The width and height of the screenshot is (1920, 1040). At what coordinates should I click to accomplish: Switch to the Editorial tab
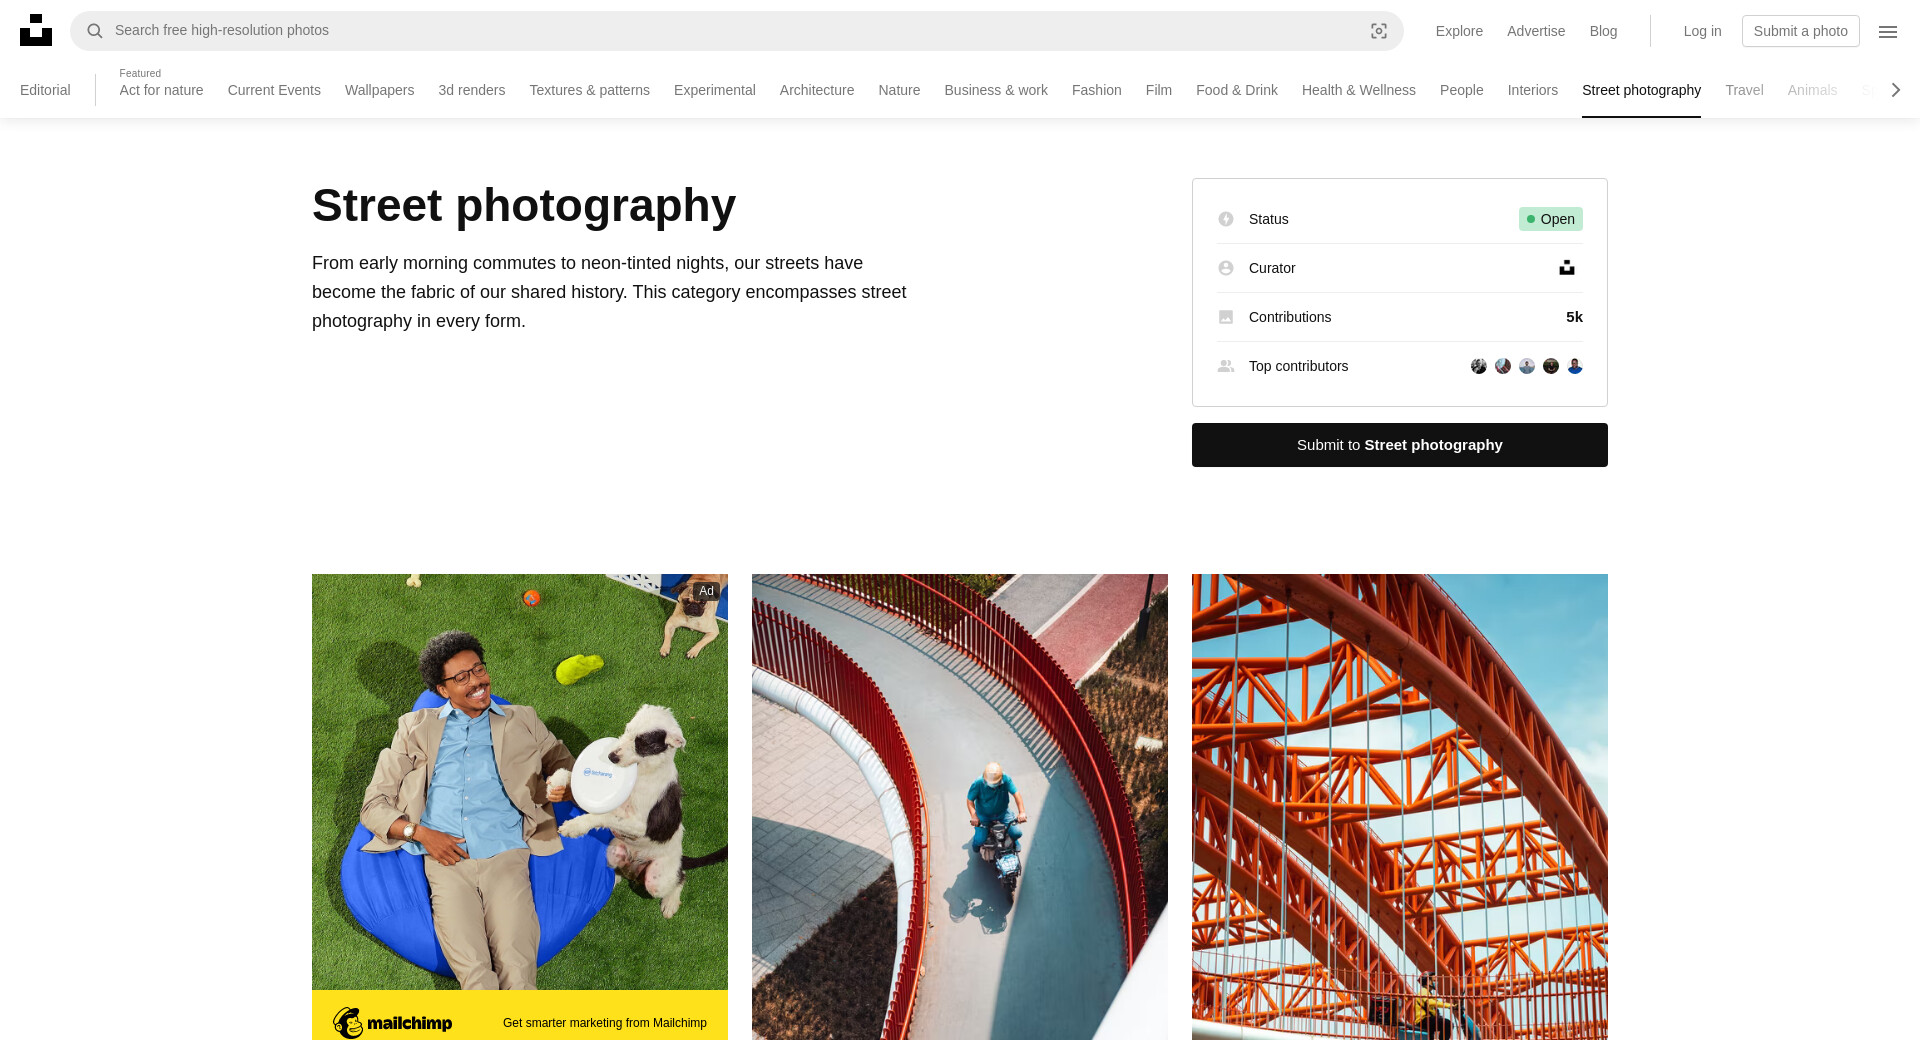coord(45,90)
